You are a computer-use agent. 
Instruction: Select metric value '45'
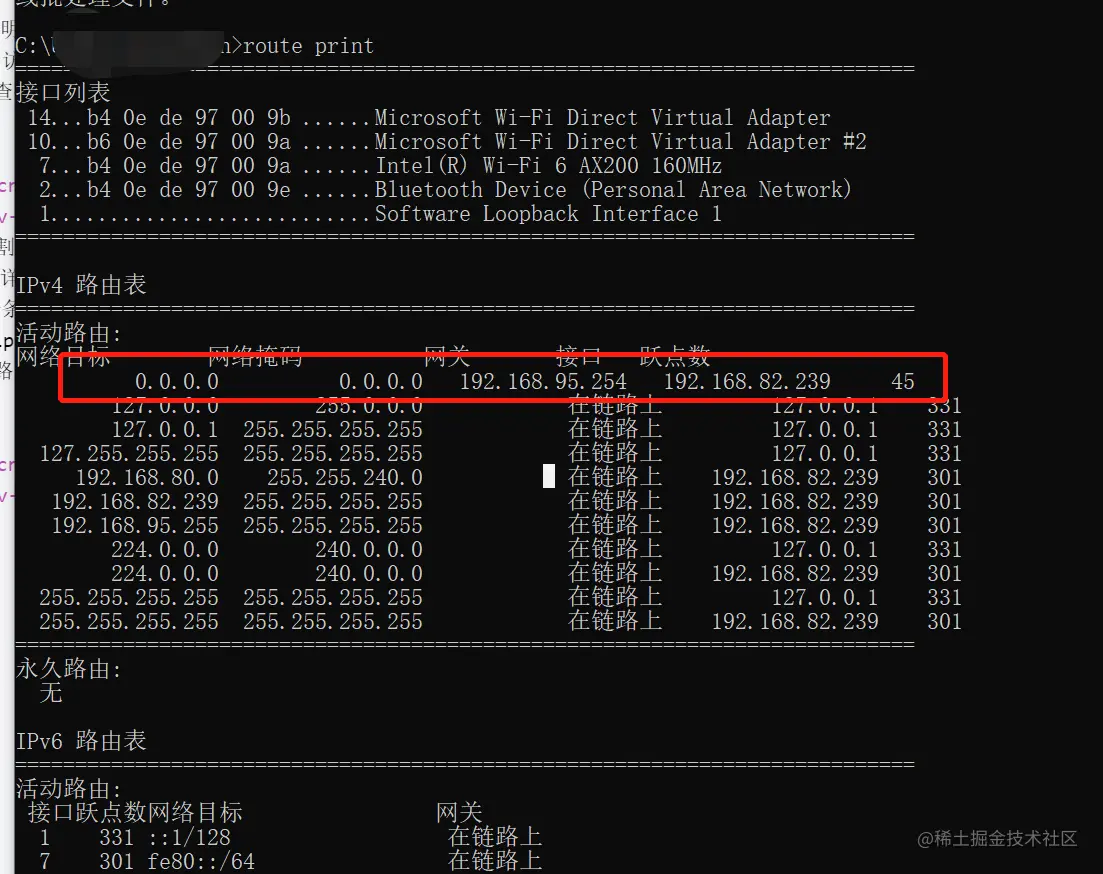click(903, 382)
